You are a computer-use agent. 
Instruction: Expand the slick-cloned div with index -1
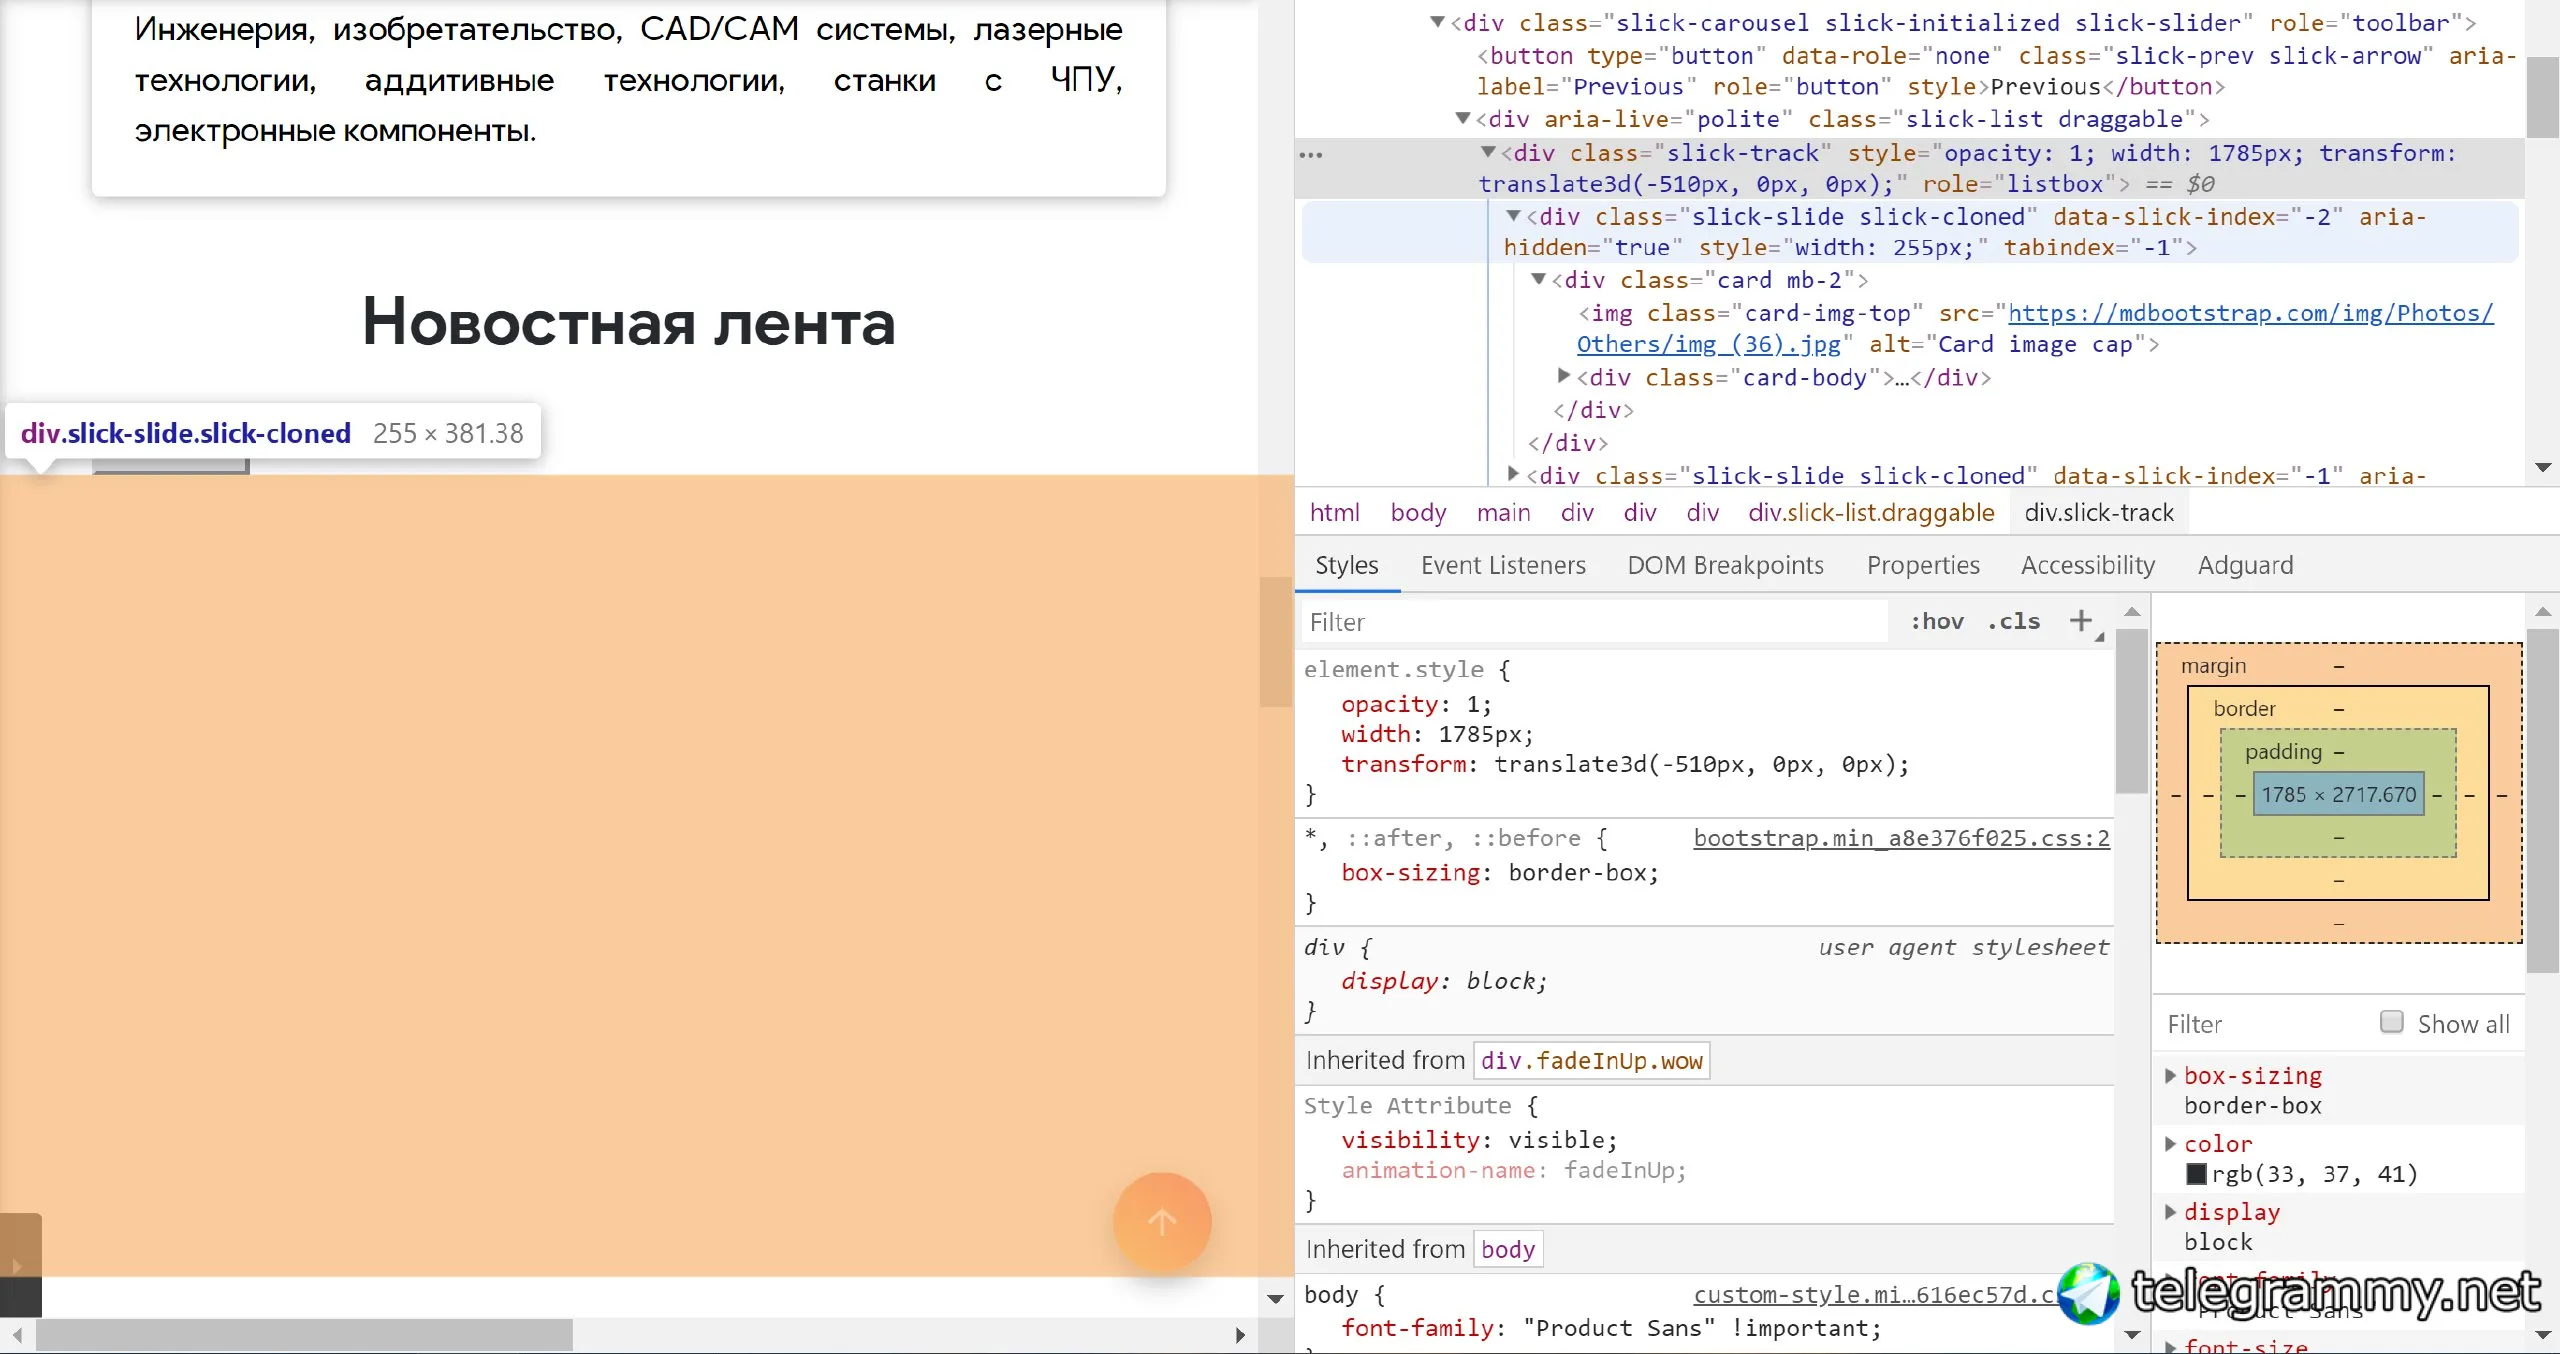coord(1514,474)
